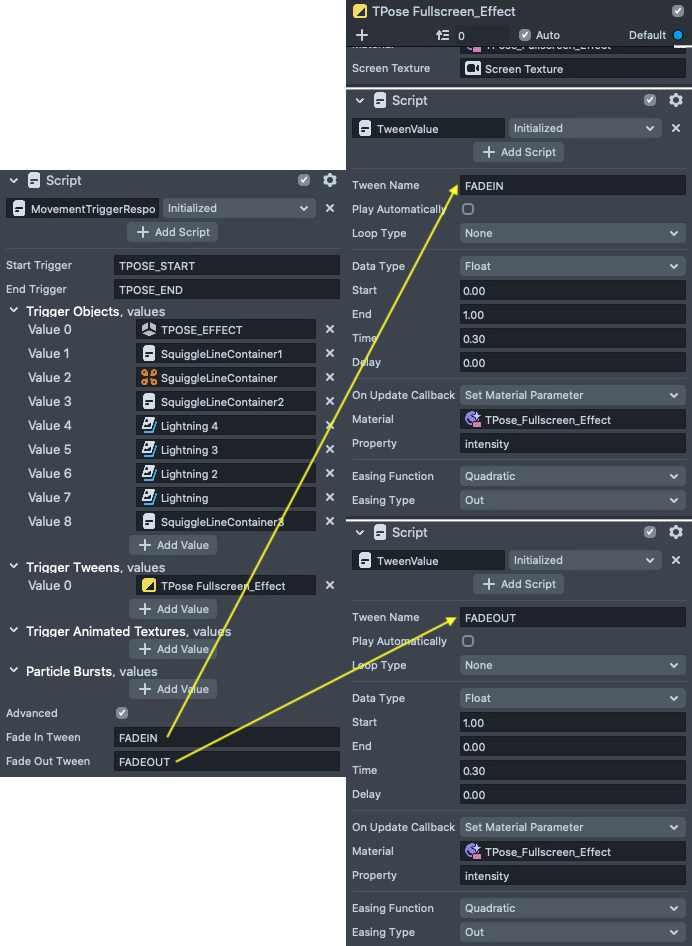Click the Screen Texture camera icon
Viewport: 692px width, 946px height.
473,69
